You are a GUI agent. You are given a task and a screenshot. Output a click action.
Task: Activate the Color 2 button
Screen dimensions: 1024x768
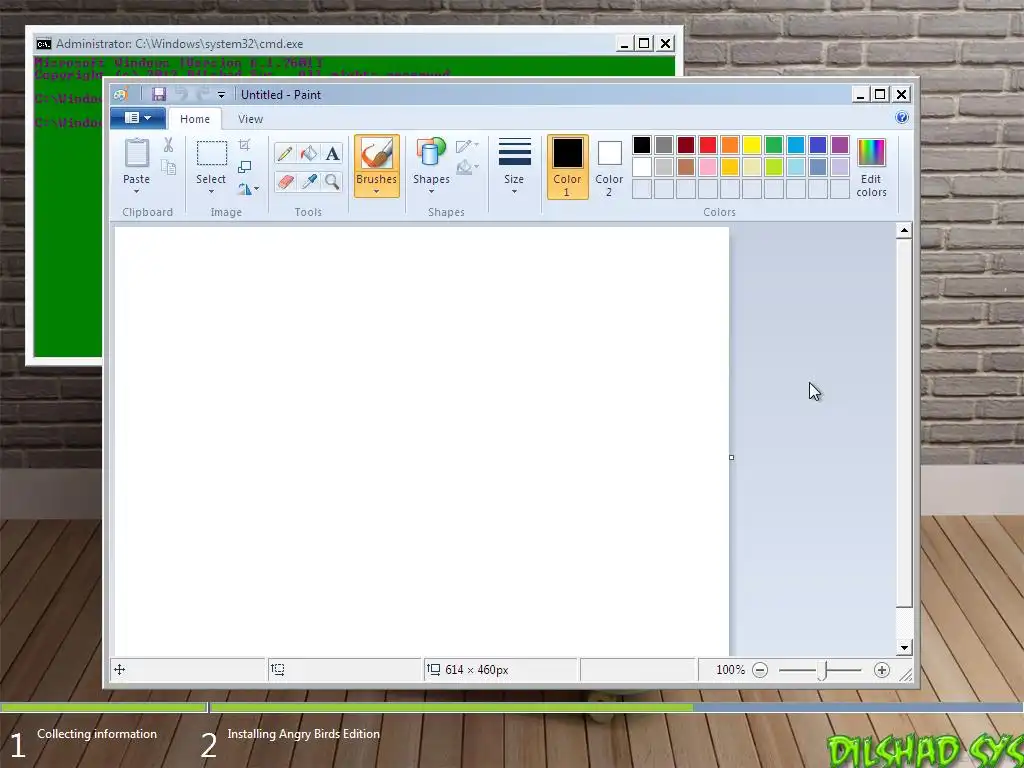(x=609, y=167)
